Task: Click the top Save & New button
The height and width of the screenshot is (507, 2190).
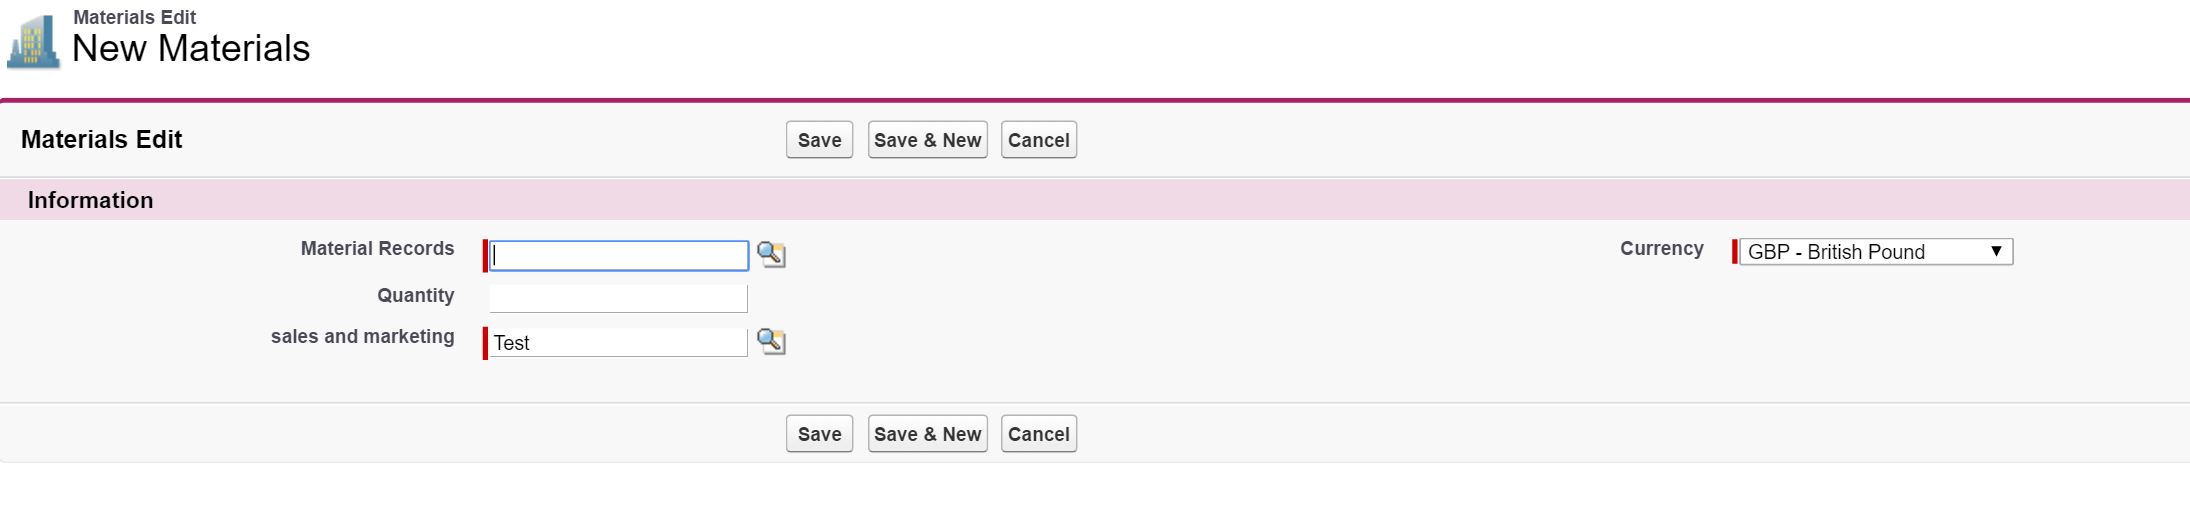Action: pyautogui.click(x=927, y=140)
